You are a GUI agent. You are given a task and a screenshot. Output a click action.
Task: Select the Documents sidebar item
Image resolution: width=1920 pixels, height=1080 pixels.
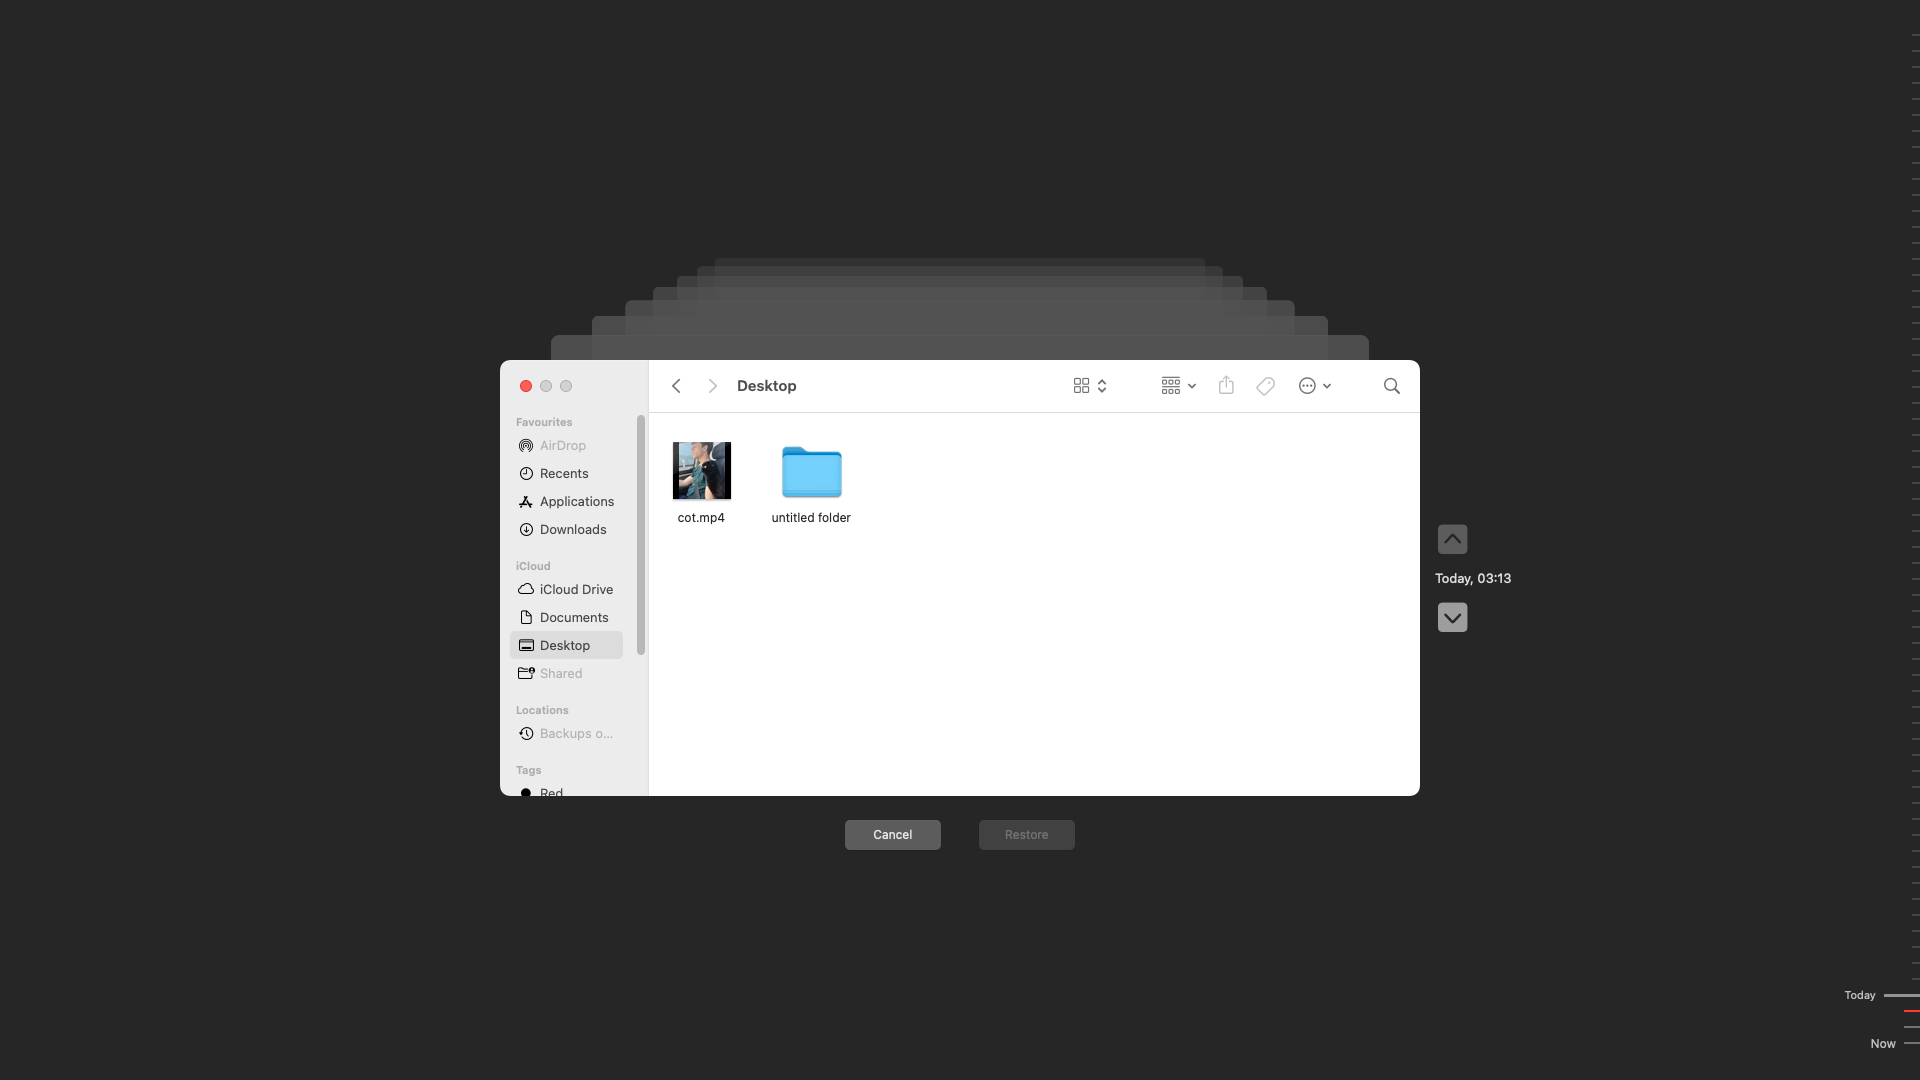(574, 617)
